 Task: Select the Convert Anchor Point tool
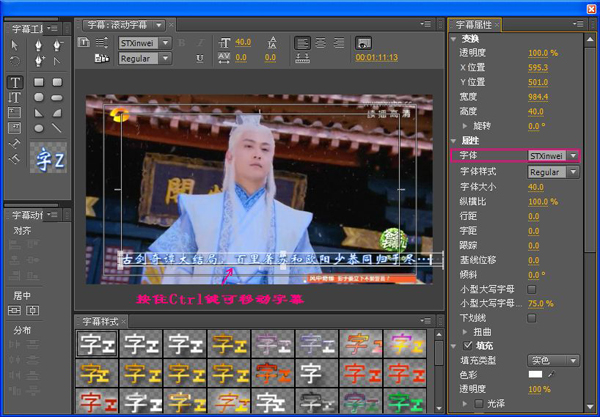pos(57,61)
